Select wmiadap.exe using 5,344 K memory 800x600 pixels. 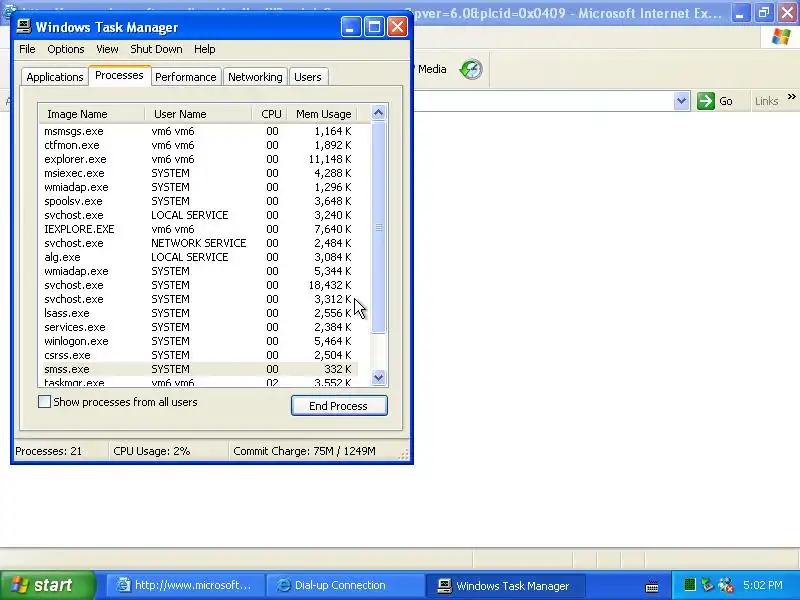[198, 271]
